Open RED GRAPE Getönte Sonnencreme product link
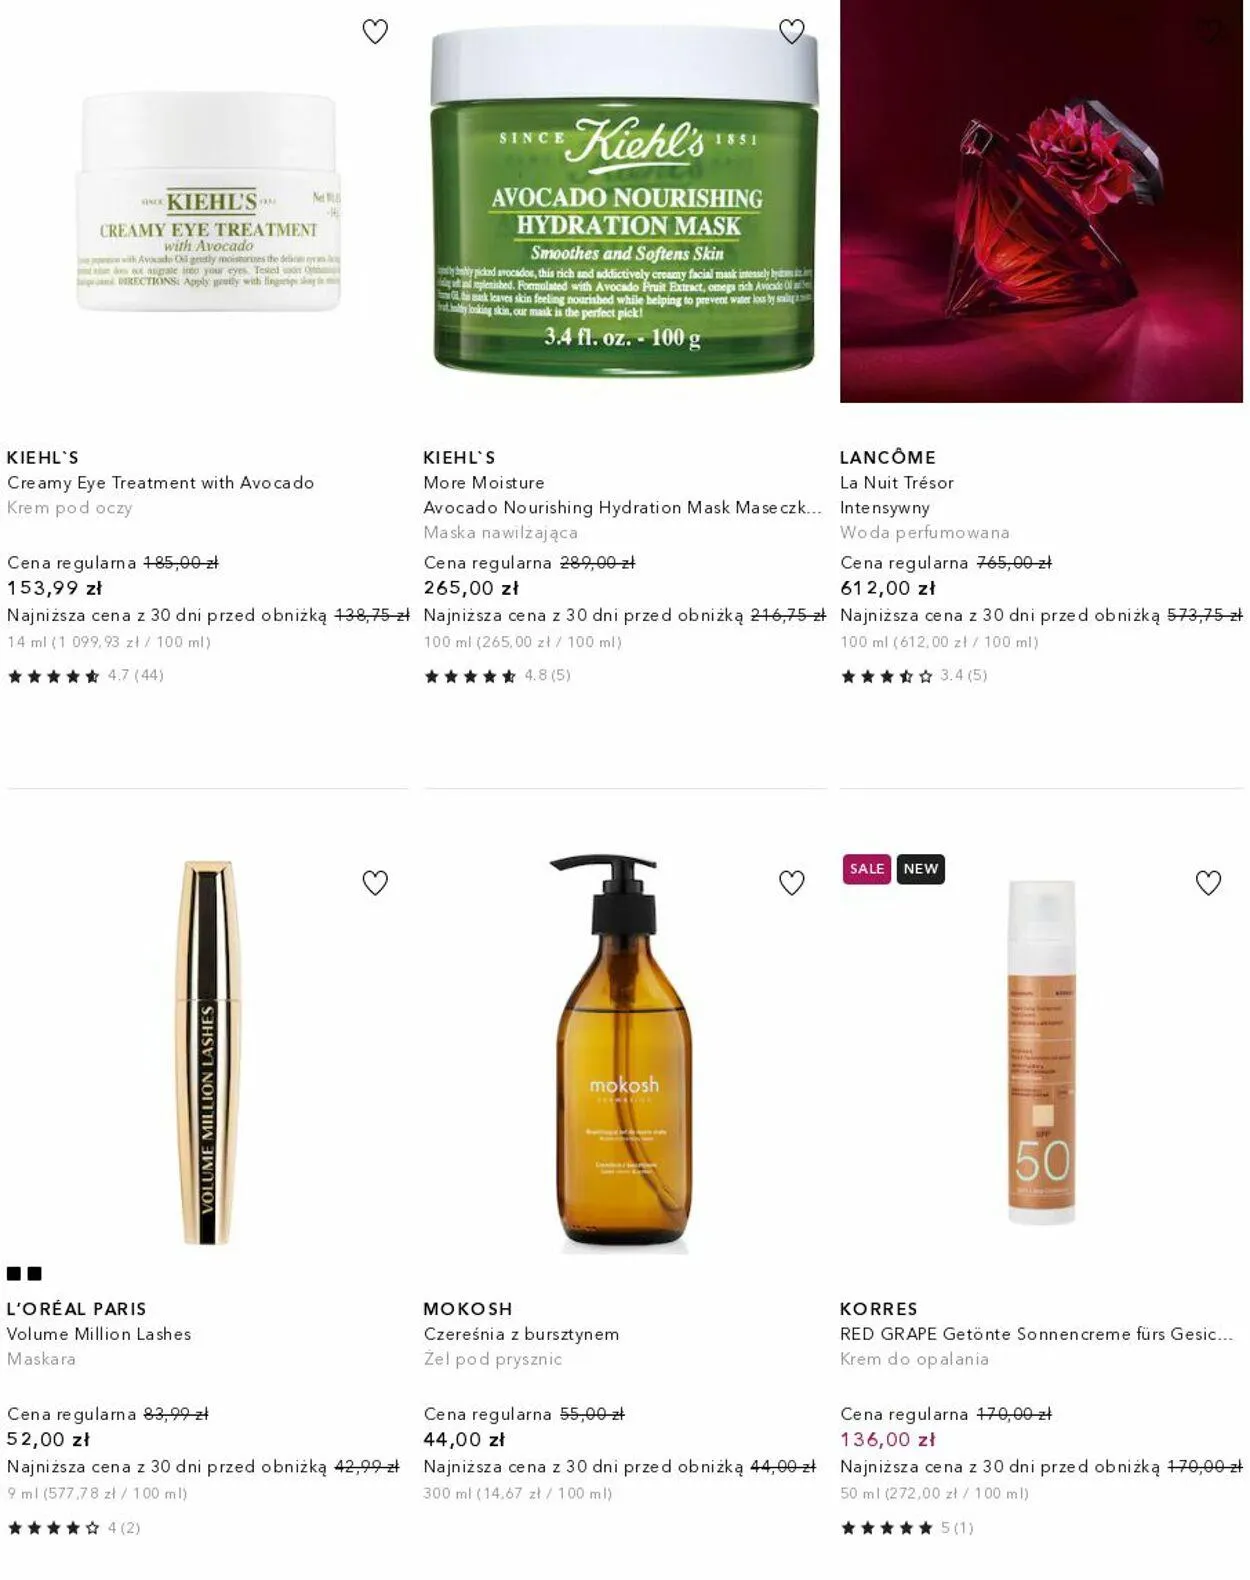The width and height of the screenshot is (1250, 1580). tap(1036, 1334)
